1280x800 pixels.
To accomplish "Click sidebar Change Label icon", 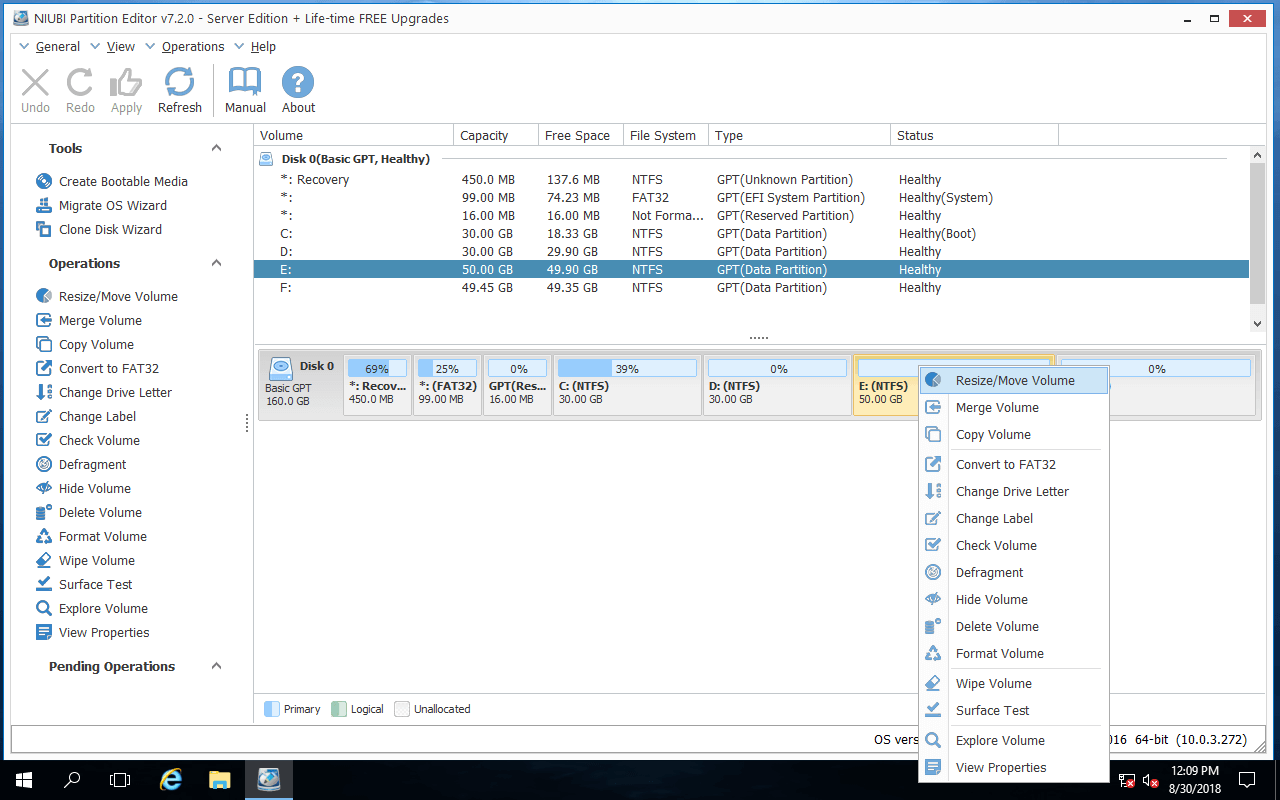I will tap(43, 416).
